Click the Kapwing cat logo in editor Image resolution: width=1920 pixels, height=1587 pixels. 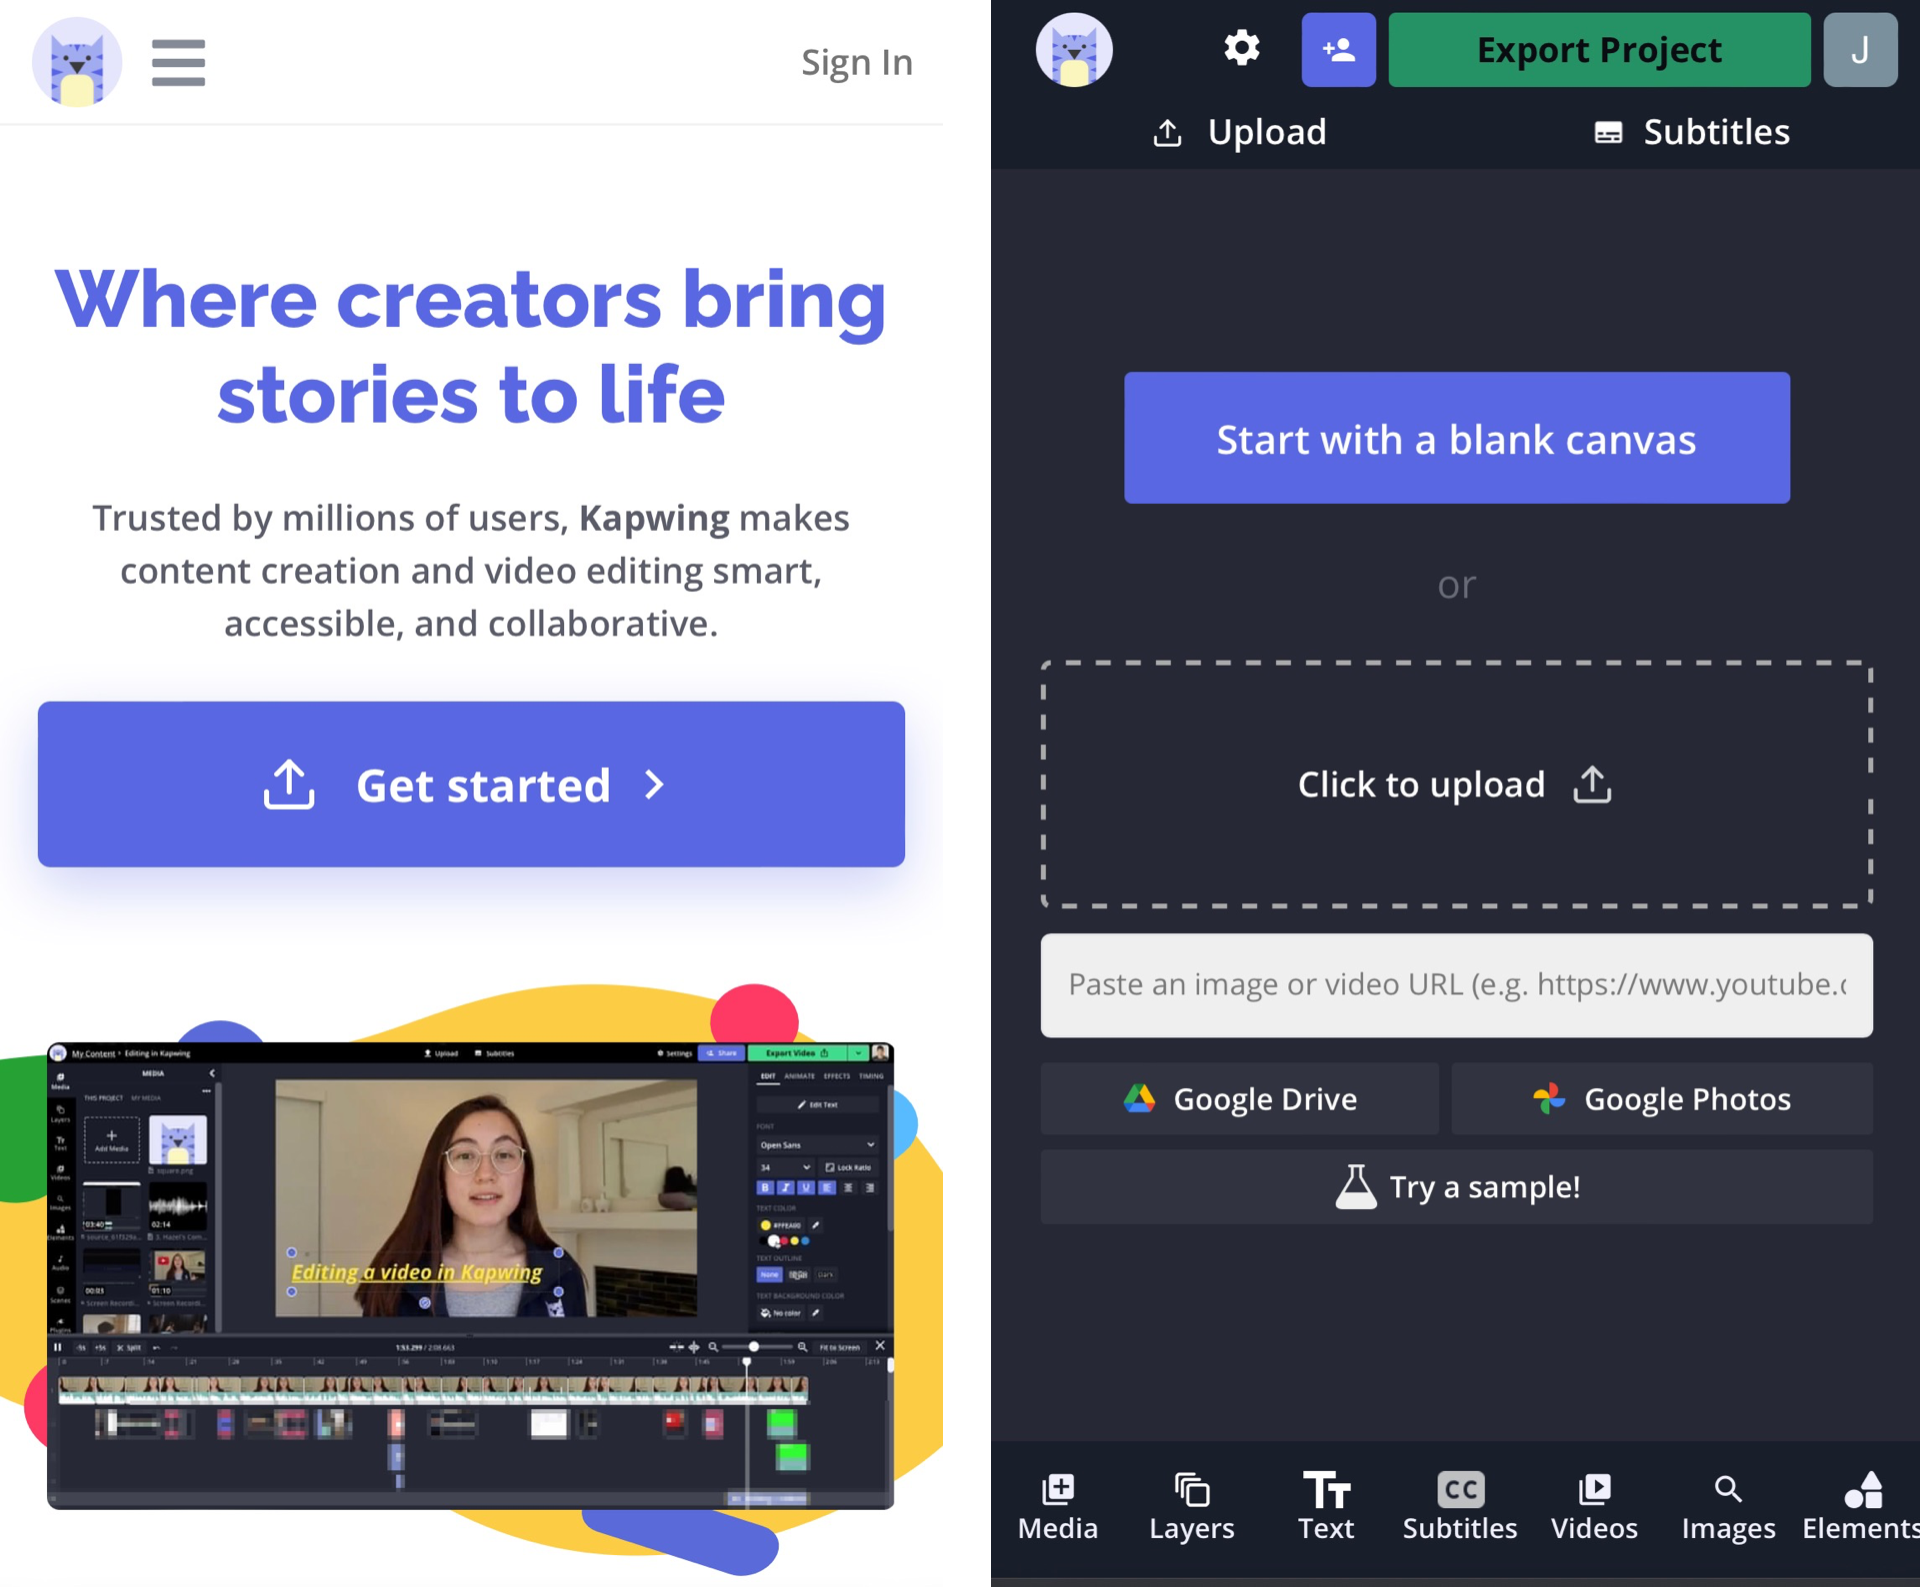(1074, 50)
